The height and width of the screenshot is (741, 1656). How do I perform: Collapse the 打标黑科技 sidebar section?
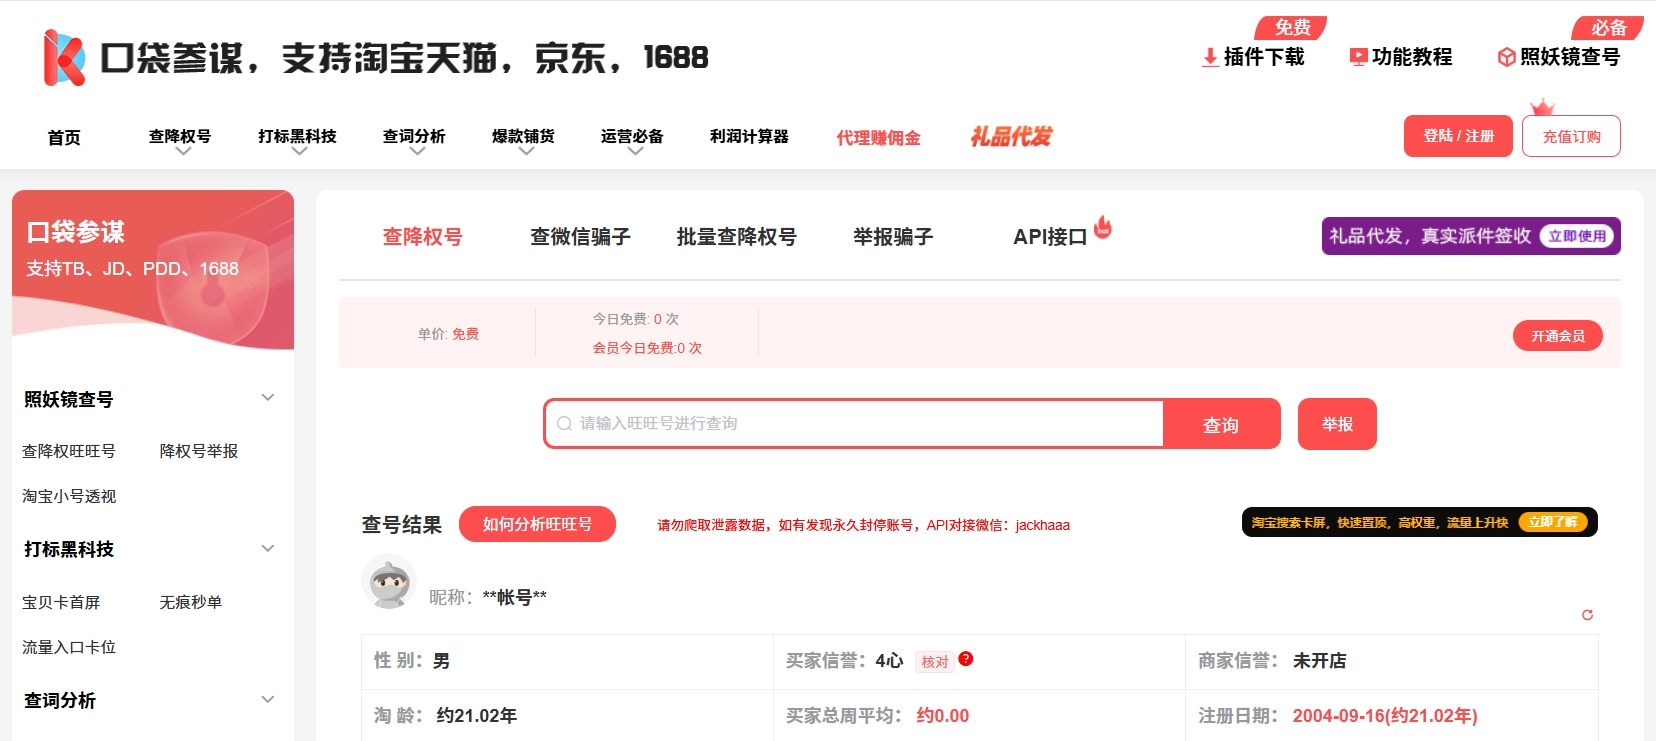pos(267,548)
